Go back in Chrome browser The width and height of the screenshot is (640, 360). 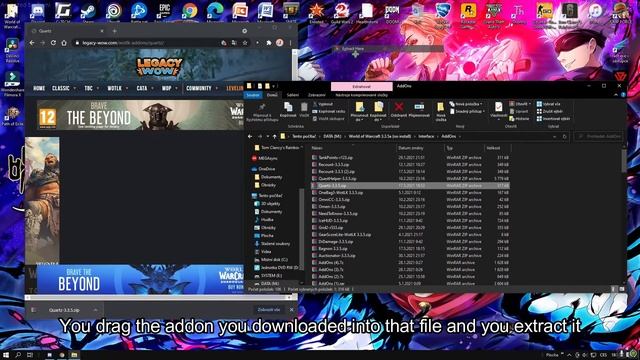pyautogui.click(x=32, y=42)
